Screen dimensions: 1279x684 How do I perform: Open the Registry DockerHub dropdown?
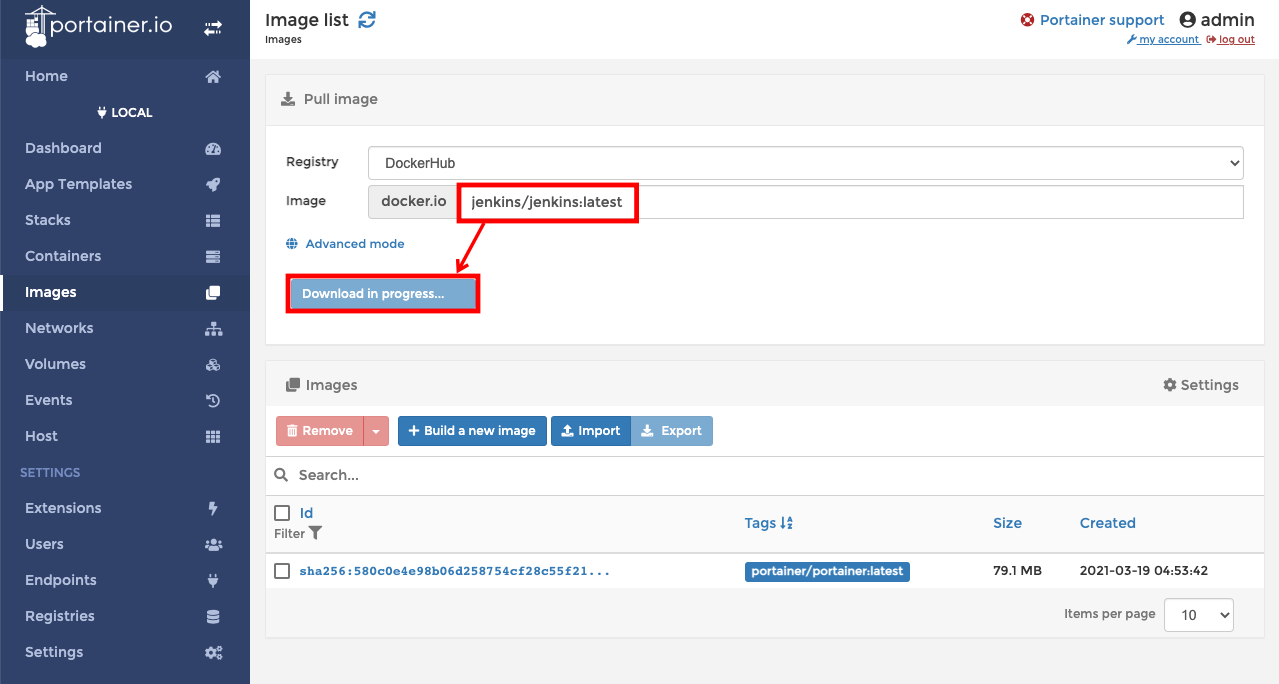pos(806,163)
